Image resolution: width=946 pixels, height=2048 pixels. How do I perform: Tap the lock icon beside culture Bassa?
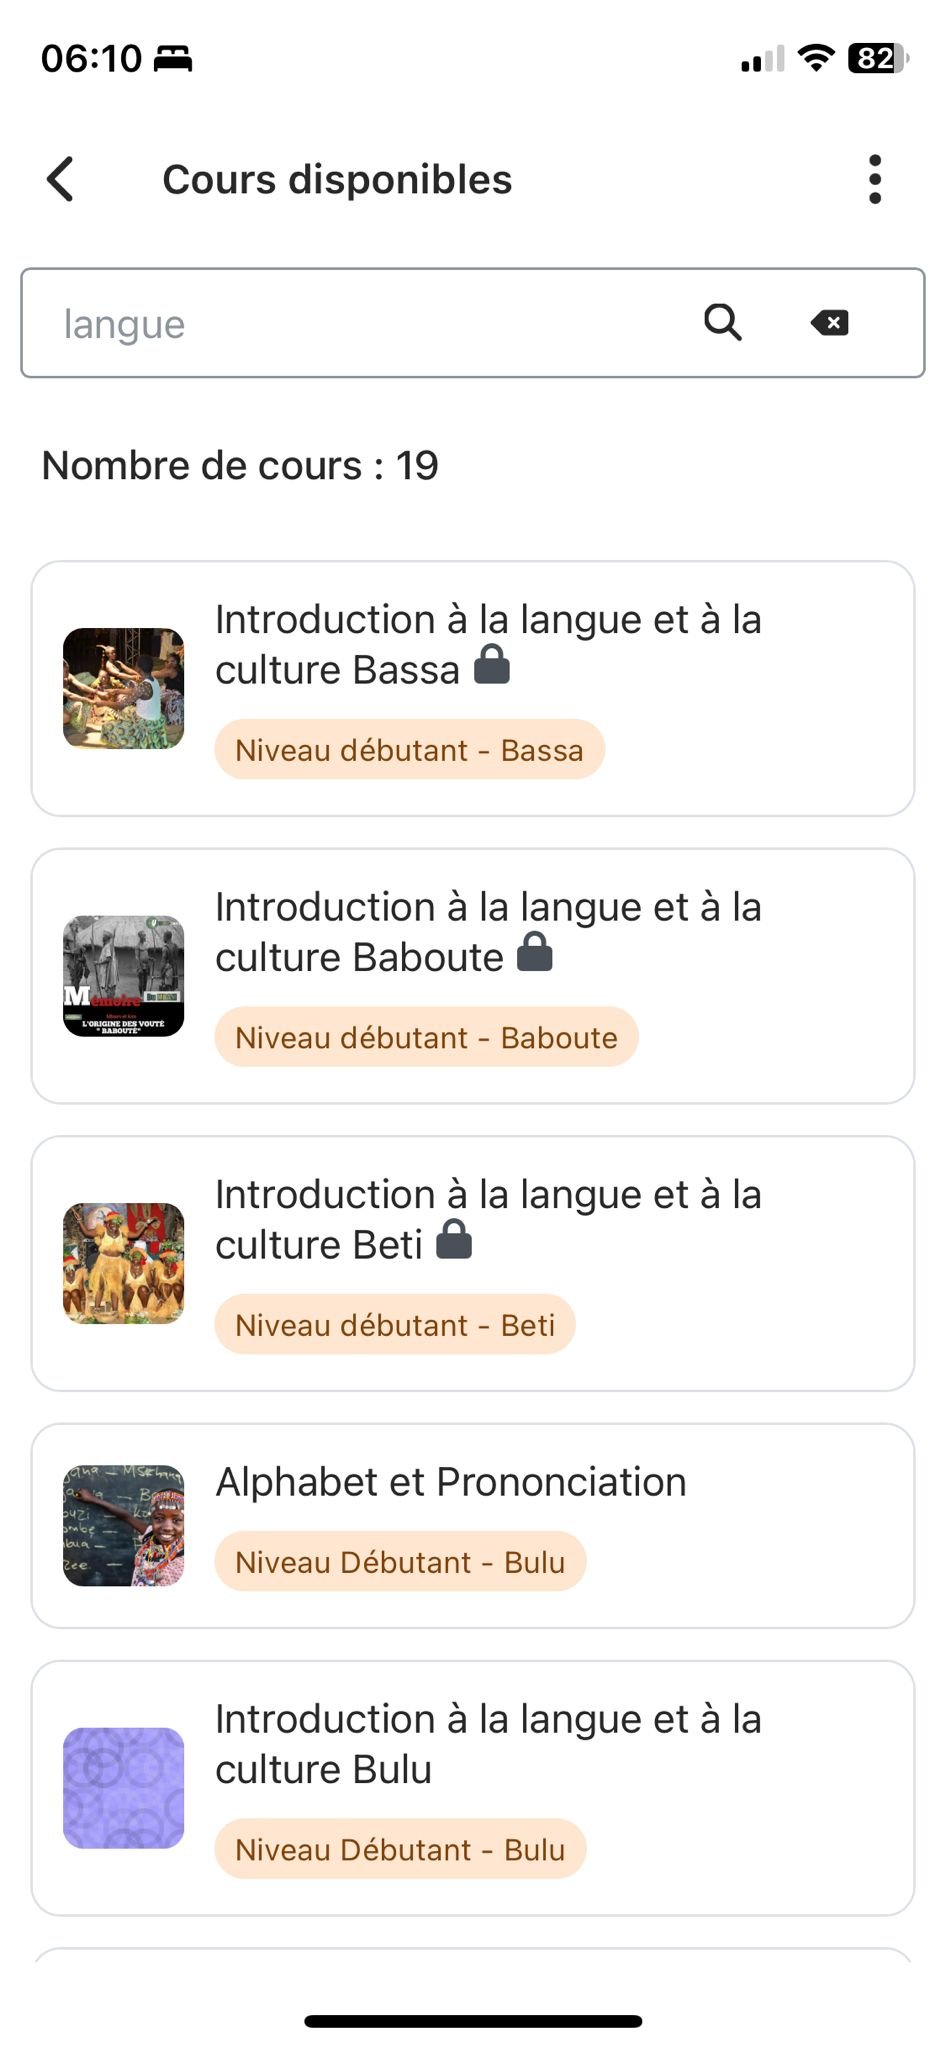[x=492, y=665]
